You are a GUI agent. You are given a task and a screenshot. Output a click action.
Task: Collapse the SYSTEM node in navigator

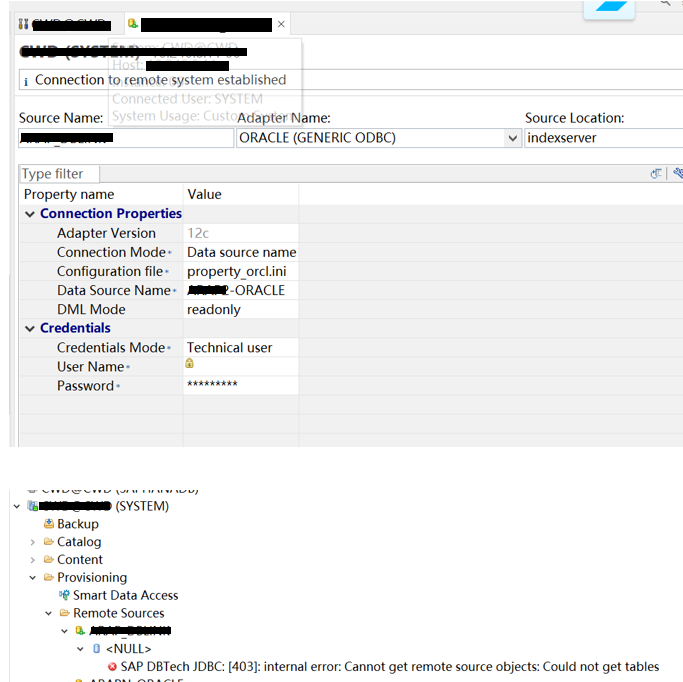click(17, 506)
